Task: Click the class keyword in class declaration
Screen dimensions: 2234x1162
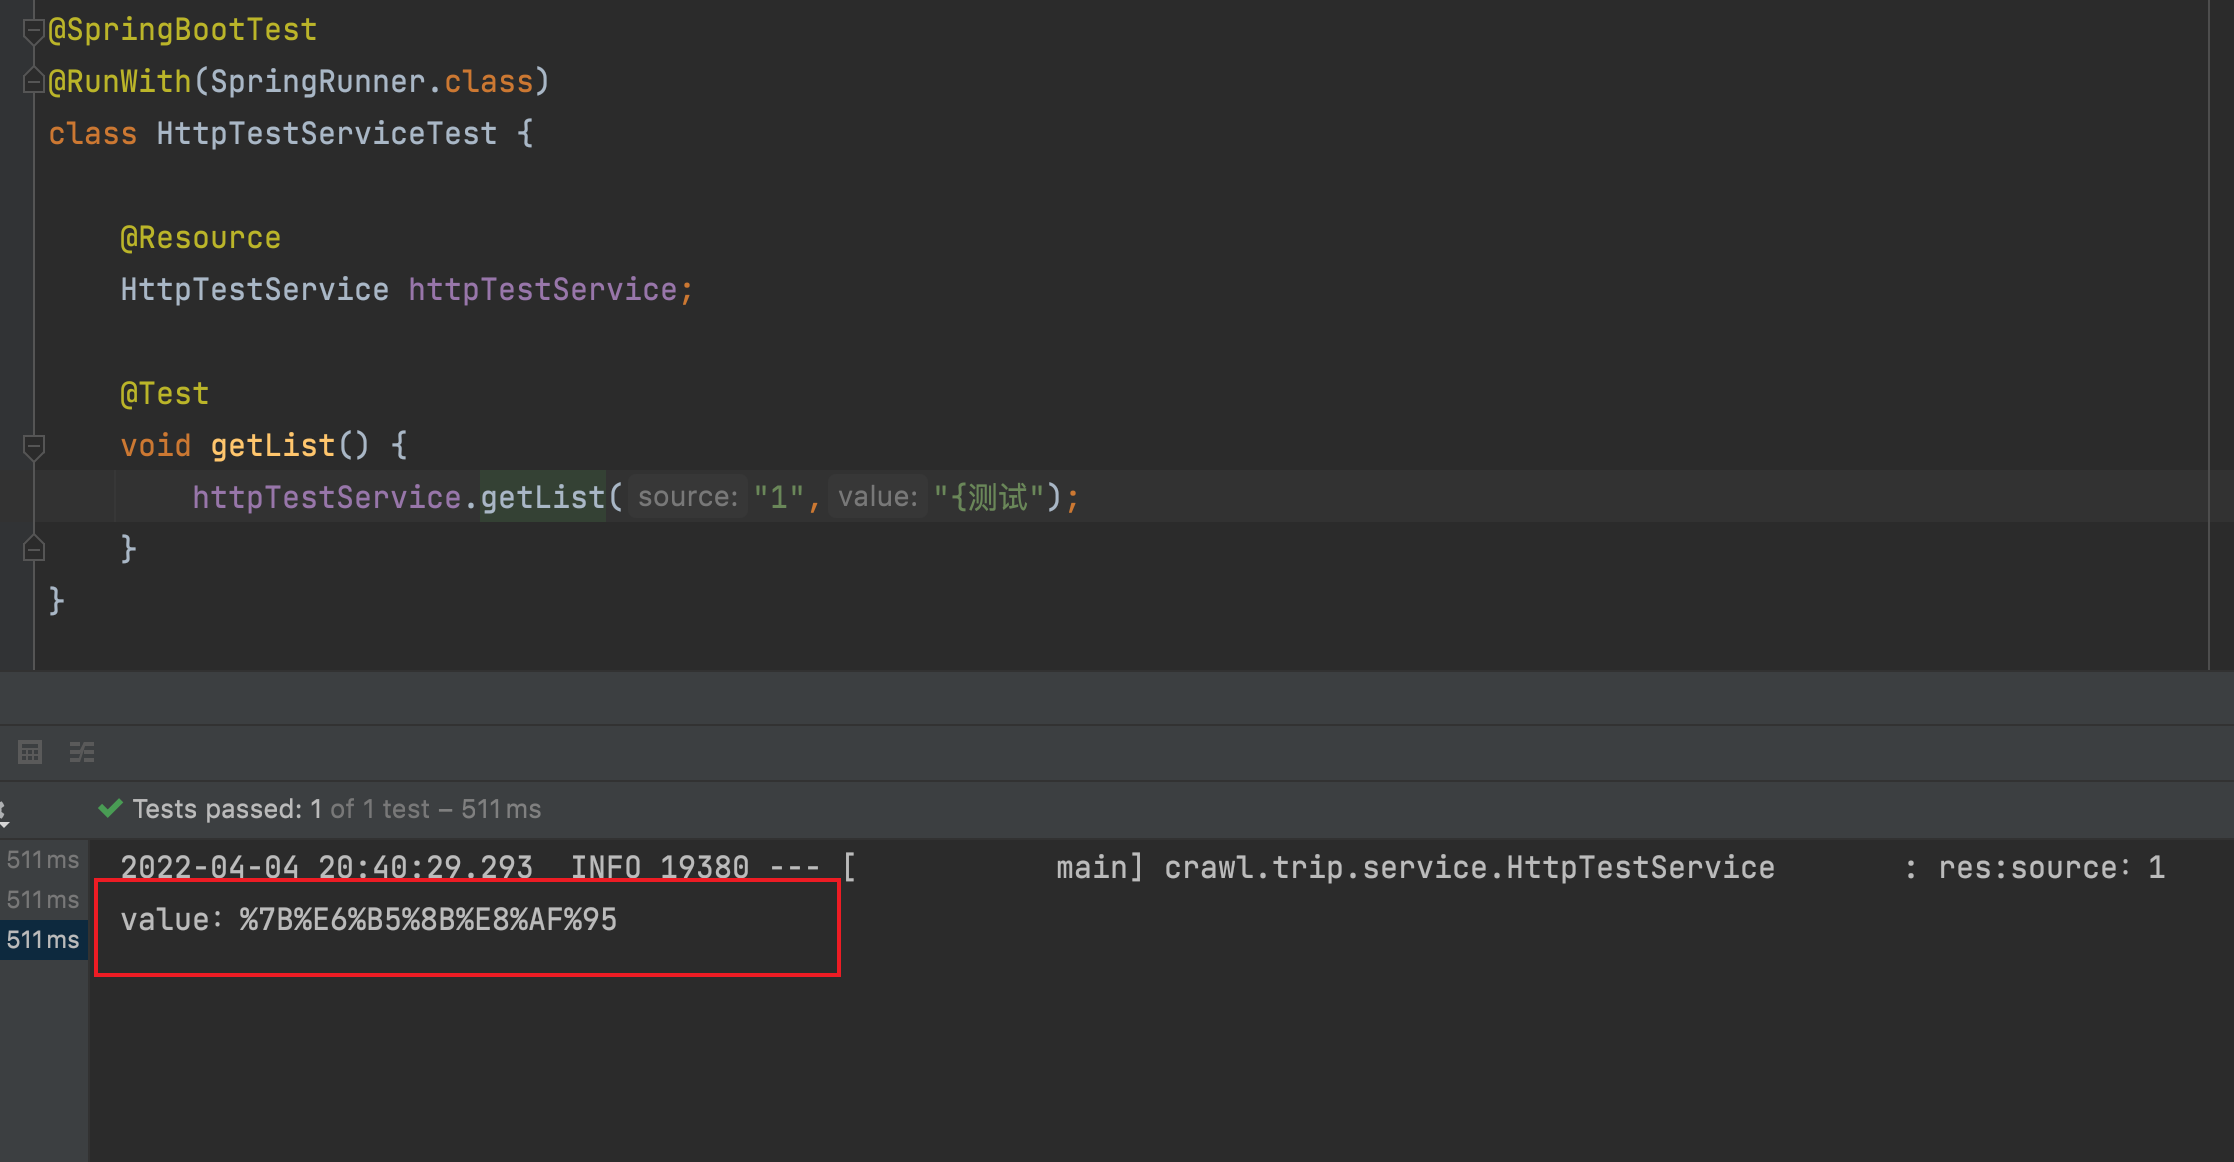Action: point(92,134)
